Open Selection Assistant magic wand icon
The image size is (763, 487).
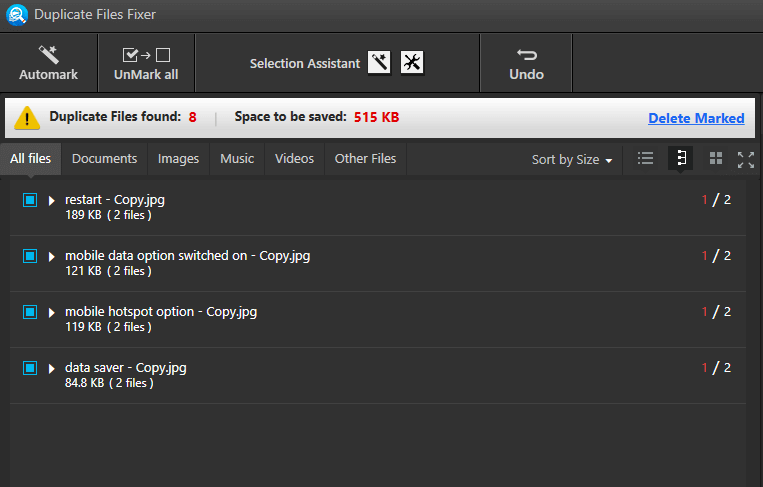379,63
